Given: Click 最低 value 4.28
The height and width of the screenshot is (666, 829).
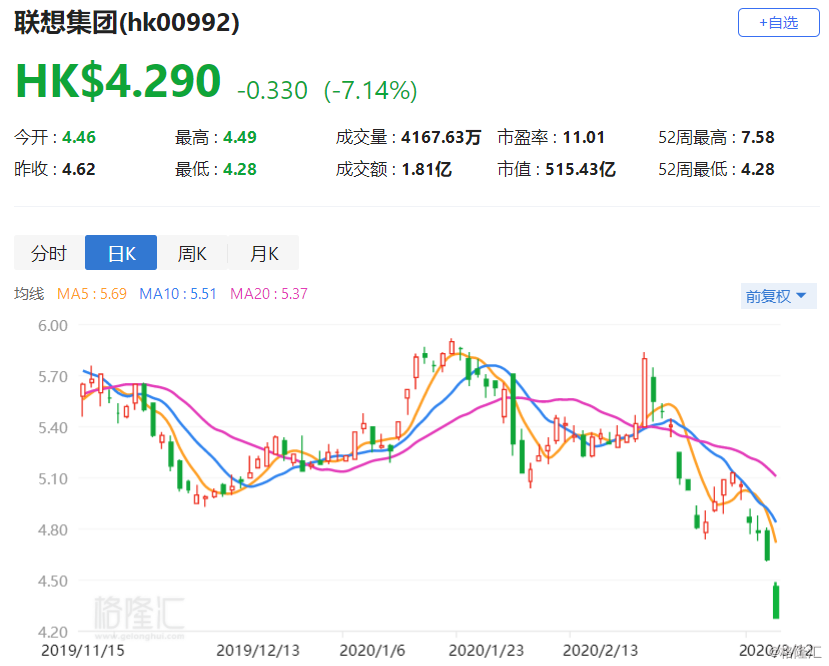Looking at the screenshot, I should pyautogui.click(x=240, y=169).
